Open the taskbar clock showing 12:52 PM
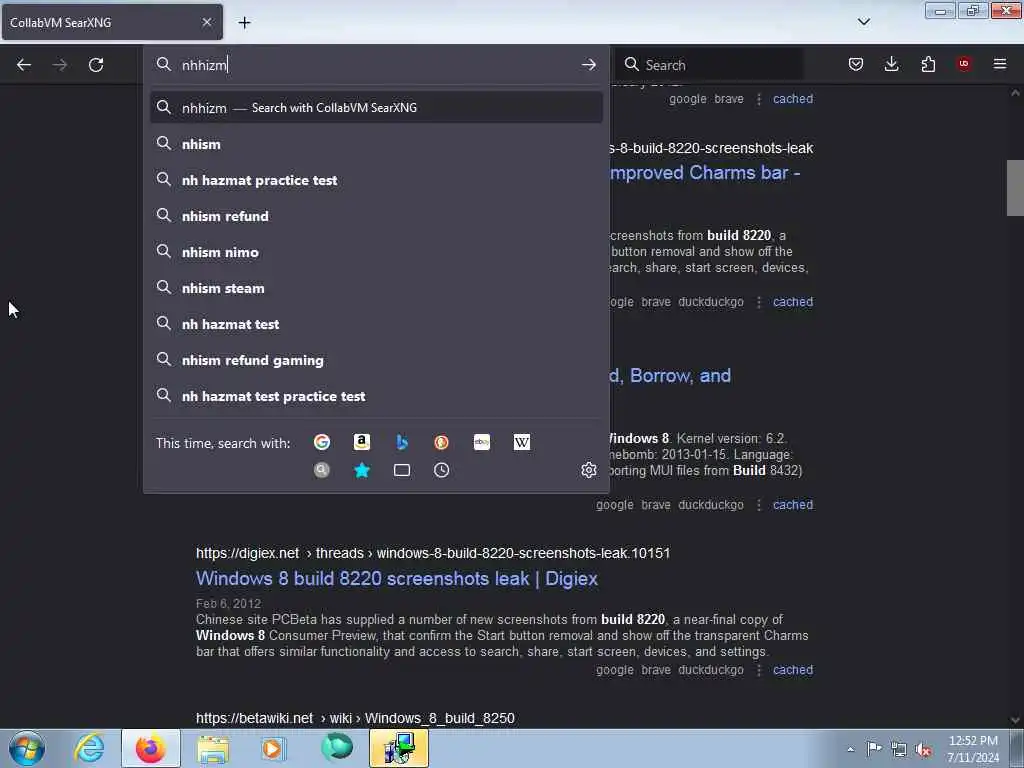The image size is (1024, 768). point(973,749)
